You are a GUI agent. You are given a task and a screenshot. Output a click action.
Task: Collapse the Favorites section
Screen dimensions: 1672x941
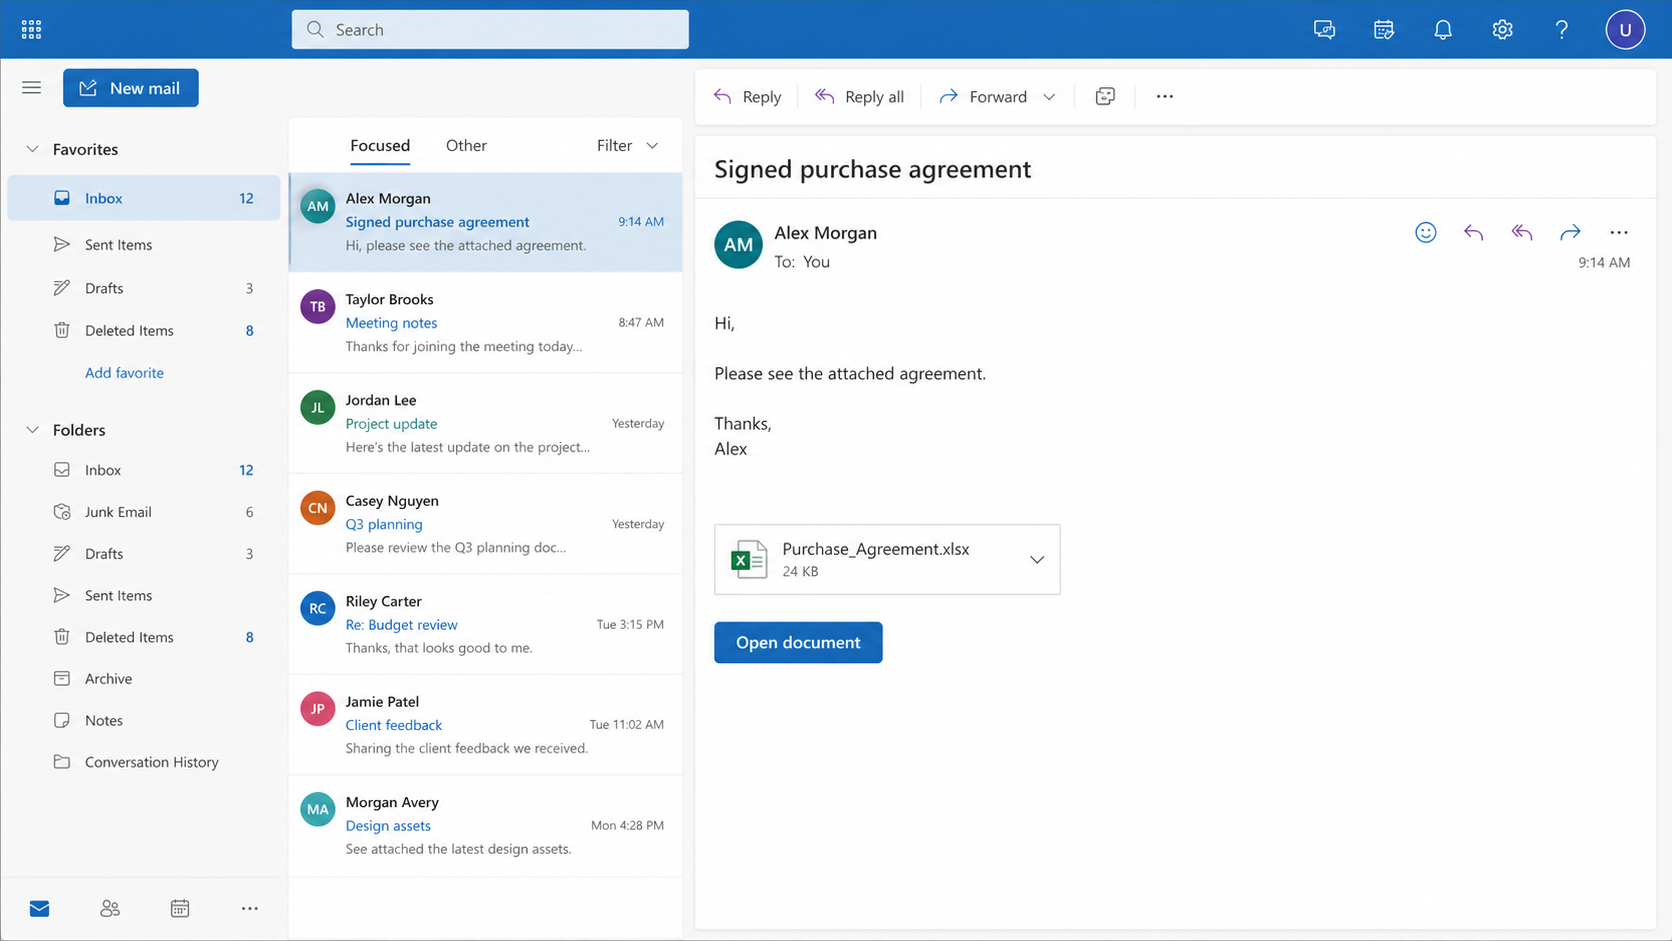(32, 149)
